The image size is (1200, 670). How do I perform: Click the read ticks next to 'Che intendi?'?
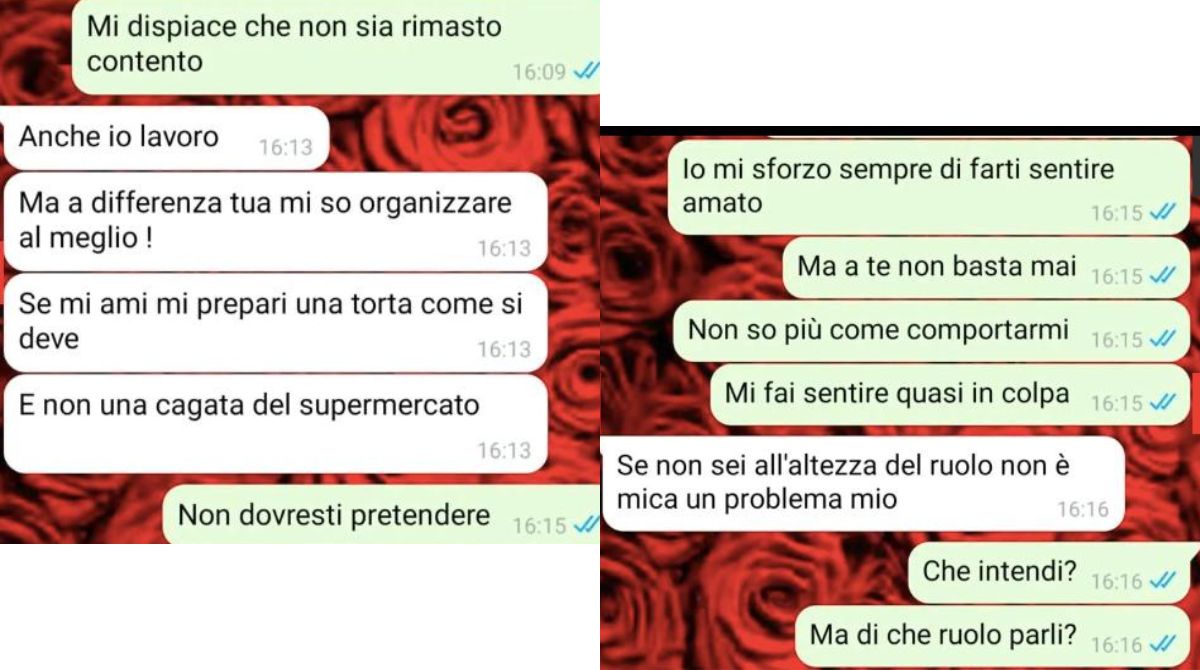tap(1162, 580)
